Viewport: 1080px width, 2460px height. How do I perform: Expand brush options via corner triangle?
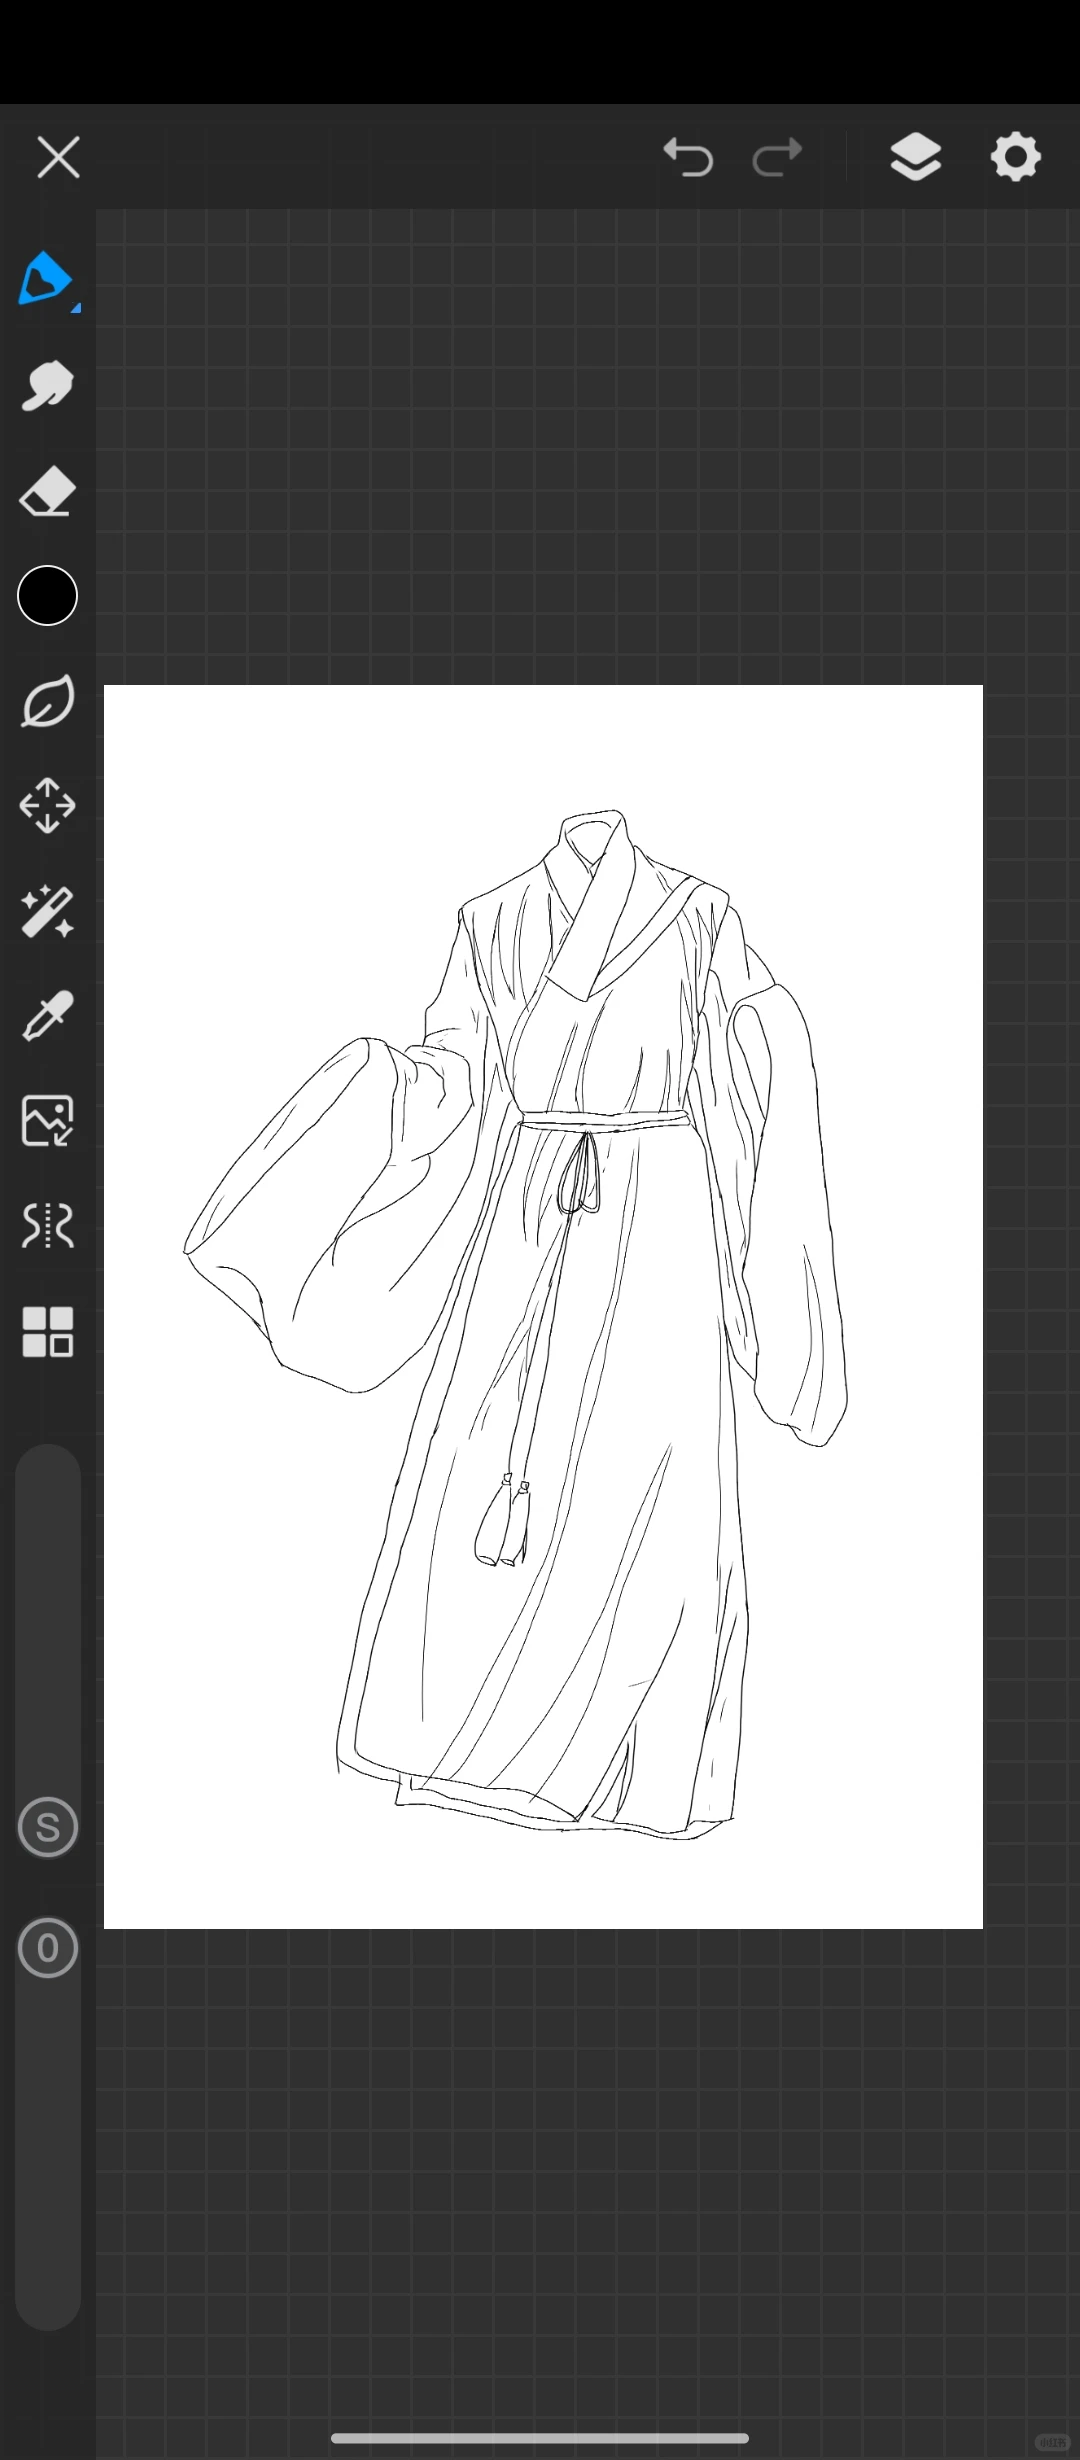click(x=76, y=308)
